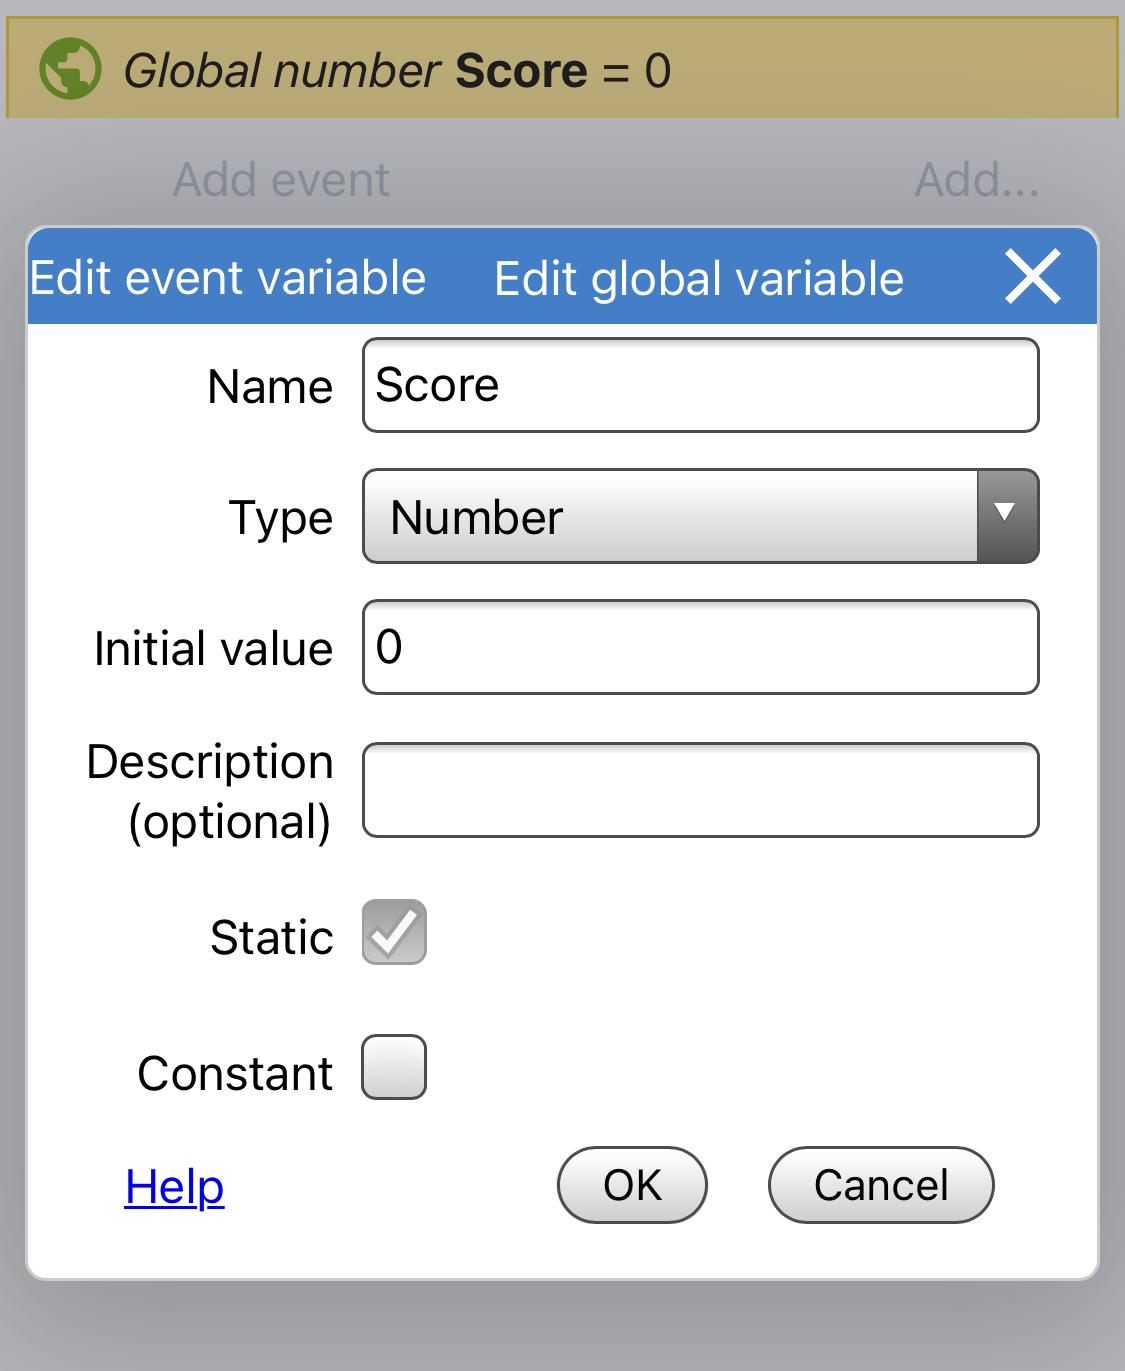Select the Global number Score variable row
The height and width of the screenshot is (1371, 1125).
562,68
